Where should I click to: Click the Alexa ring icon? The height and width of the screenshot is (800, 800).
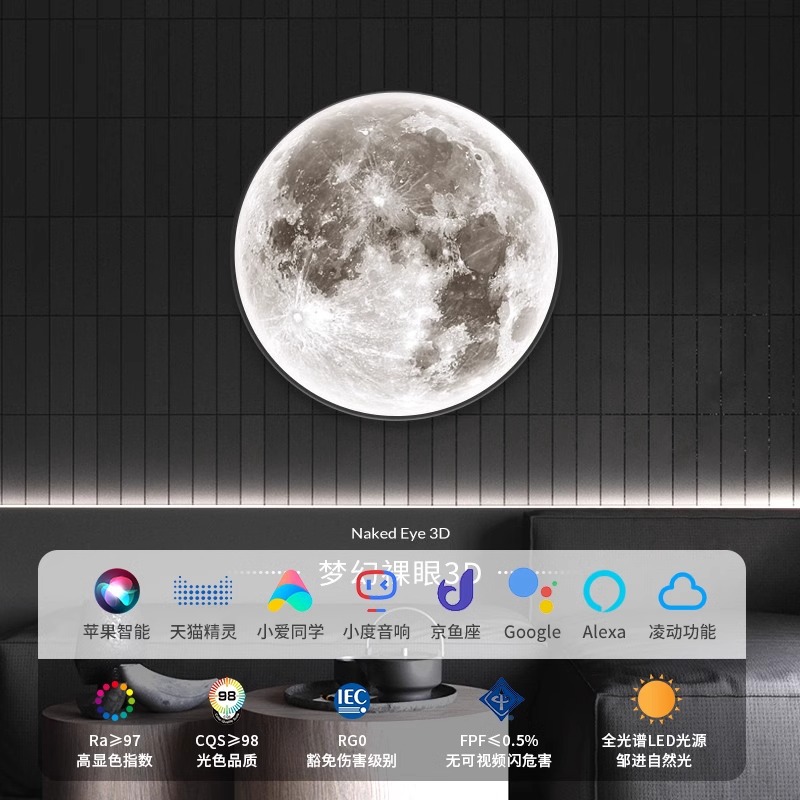pos(604,591)
